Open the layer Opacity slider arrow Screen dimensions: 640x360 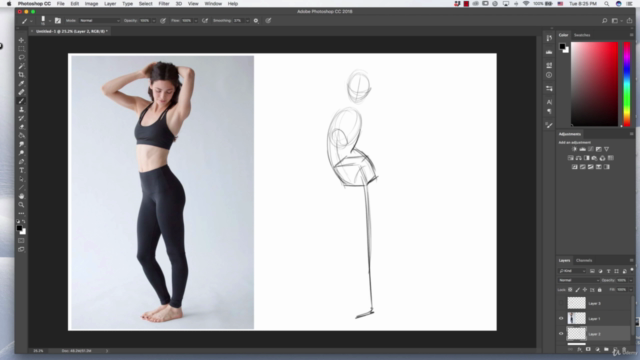click(x=631, y=280)
